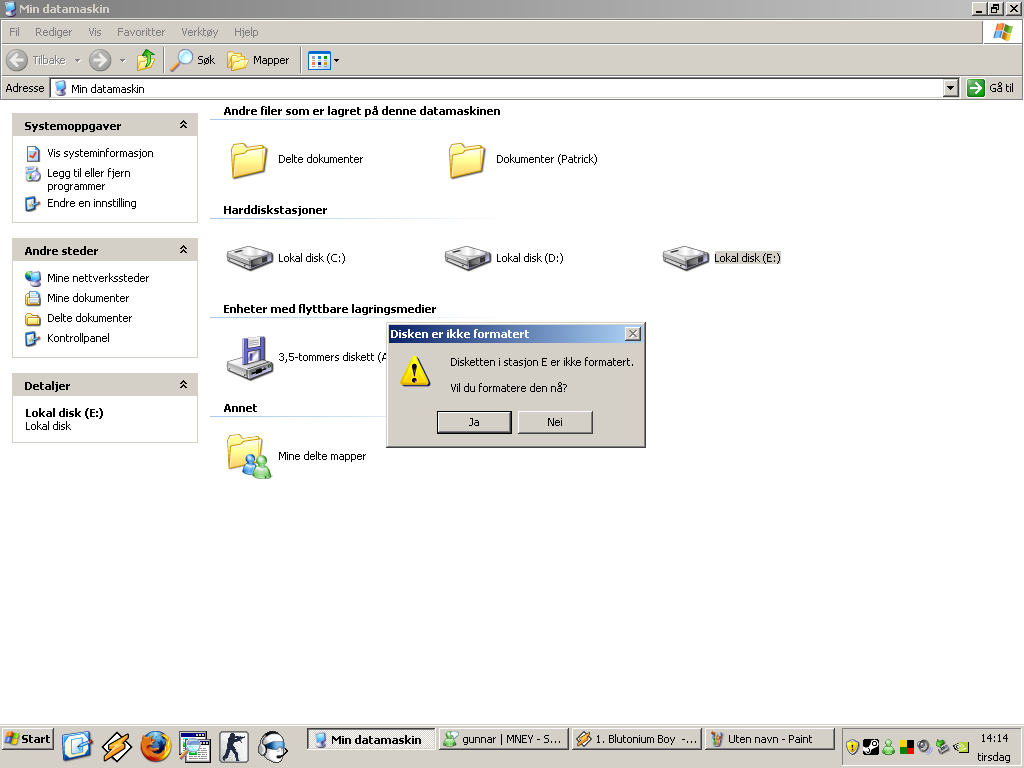This screenshot has height=768, width=1024.
Task: Launch Counter-Strike from quick launch
Action: [234, 747]
